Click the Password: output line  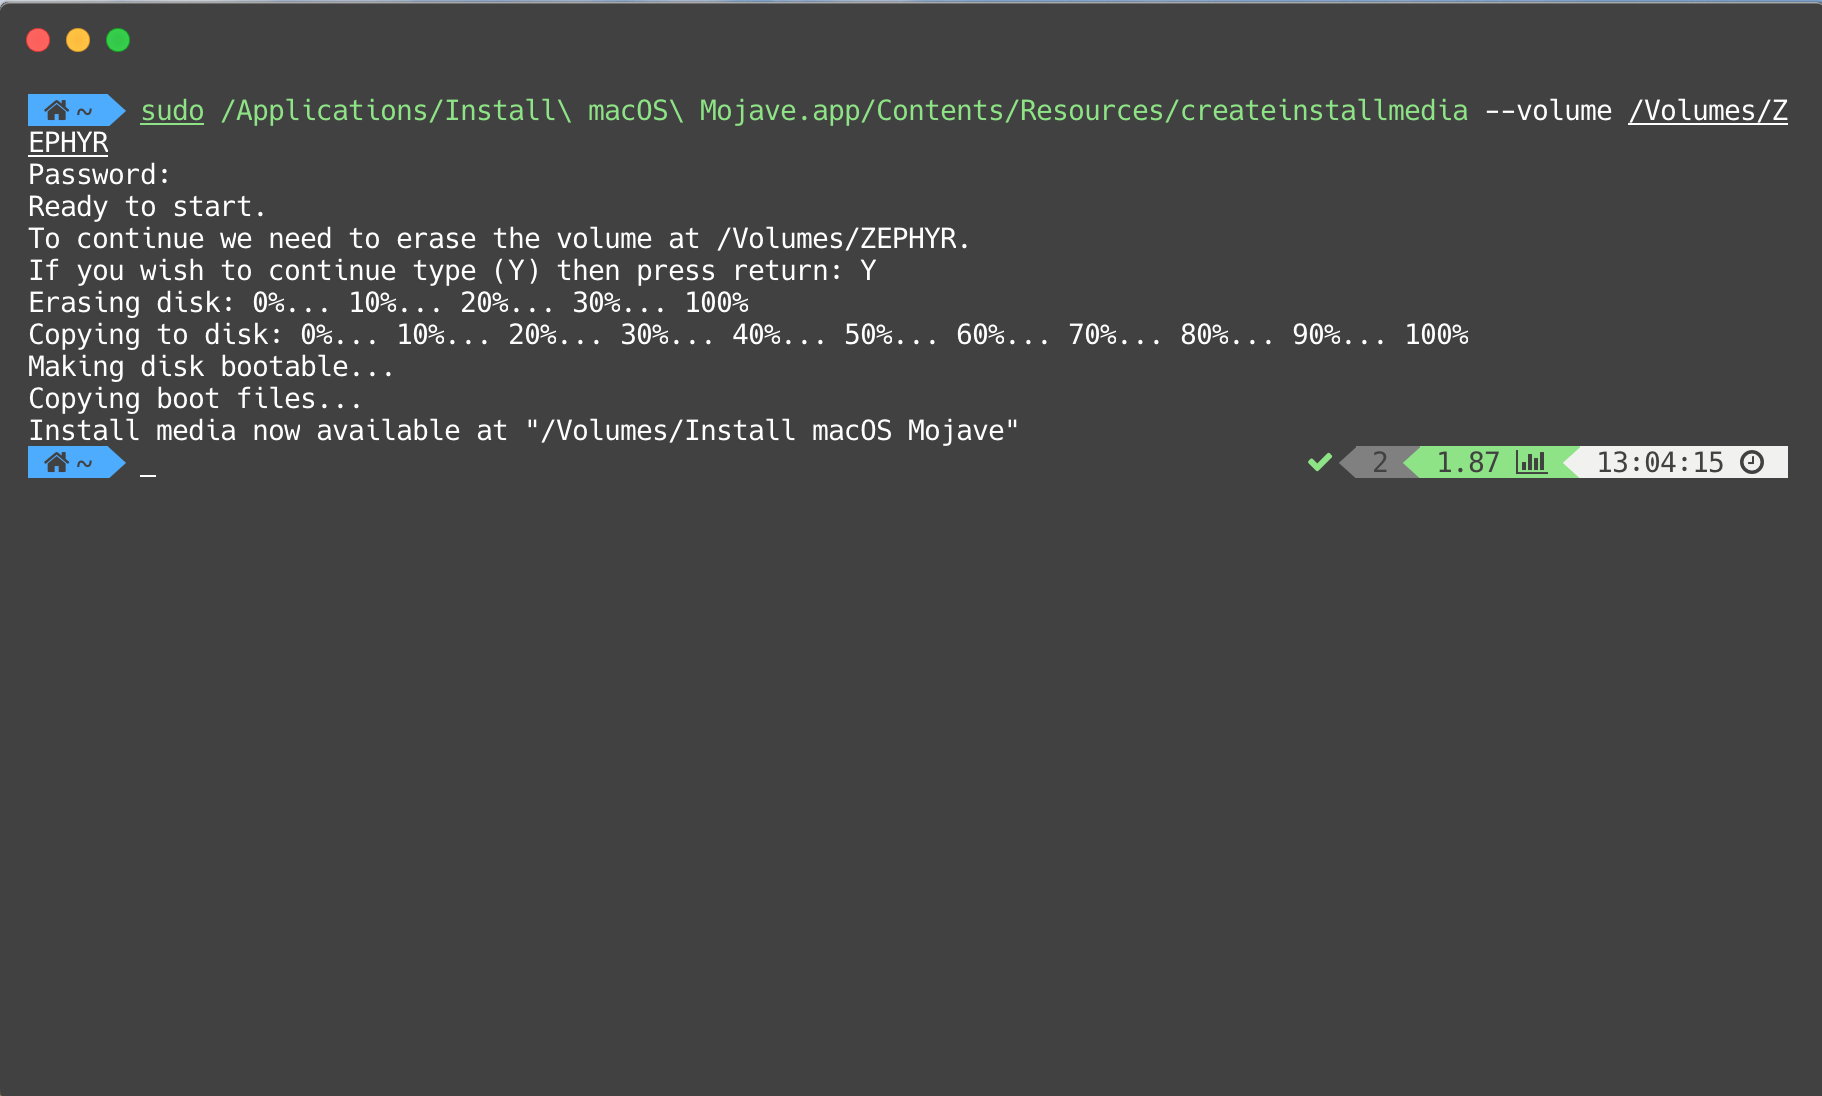point(99,175)
